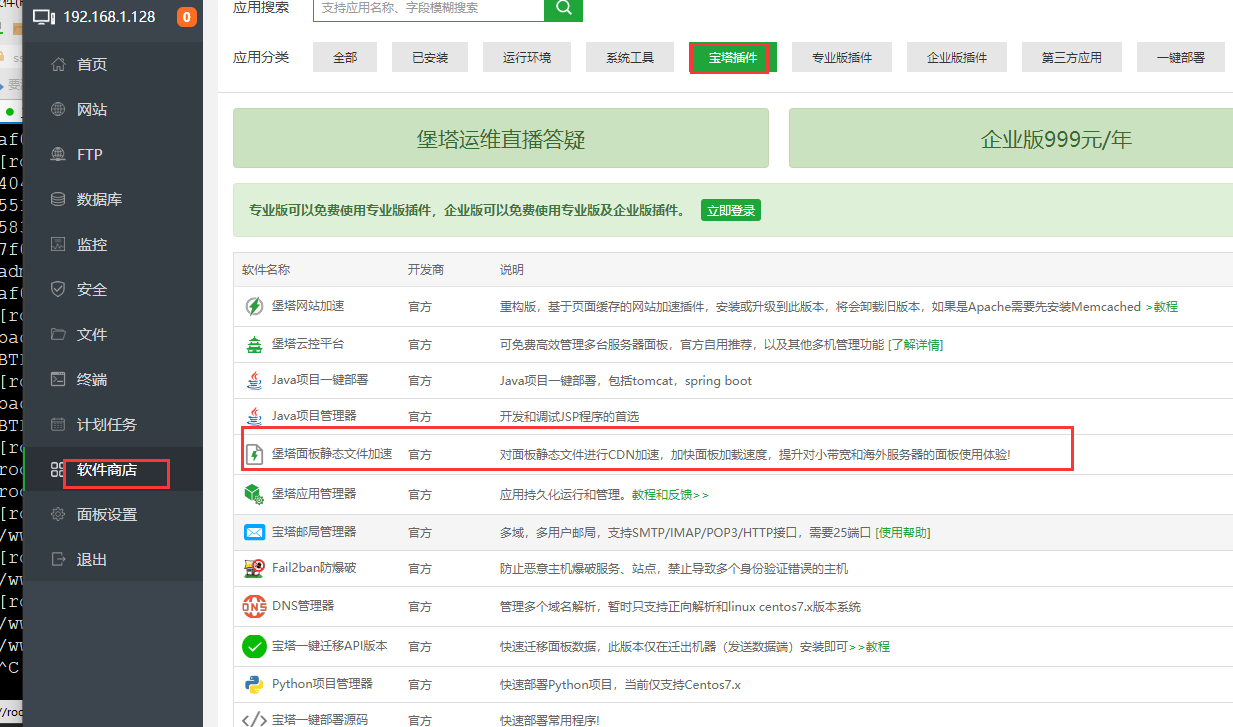1233x727 pixels.
Task: Select the 全部 category tab
Action: (345, 58)
